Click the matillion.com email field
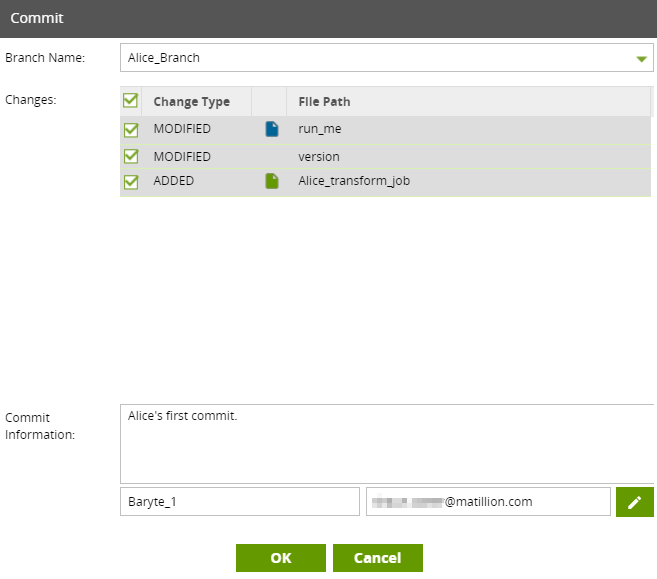 [x=488, y=501]
